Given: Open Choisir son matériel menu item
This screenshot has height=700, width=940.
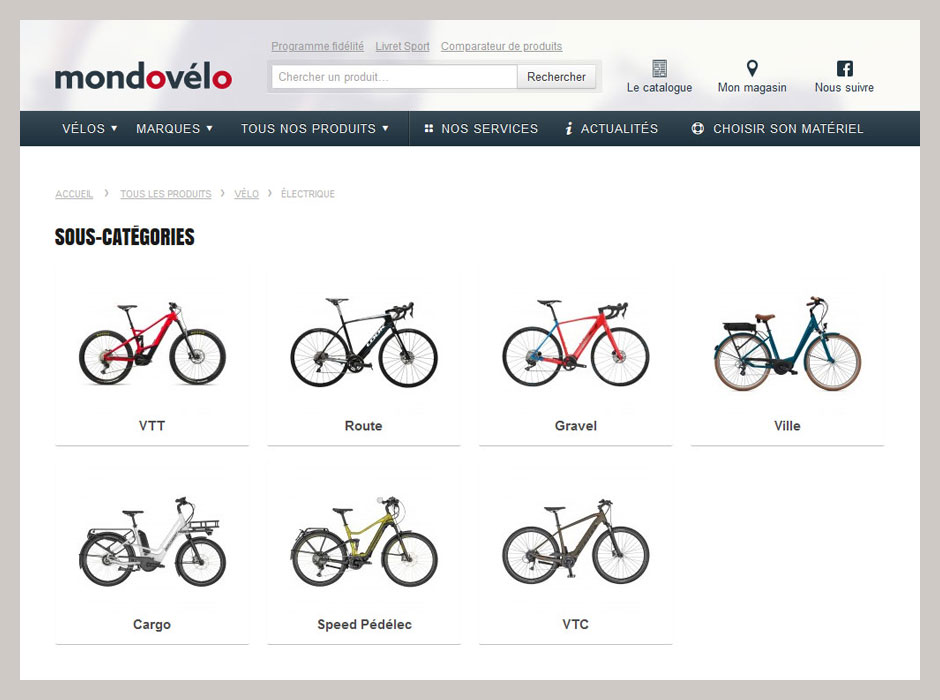Looking at the screenshot, I should (788, 128).
